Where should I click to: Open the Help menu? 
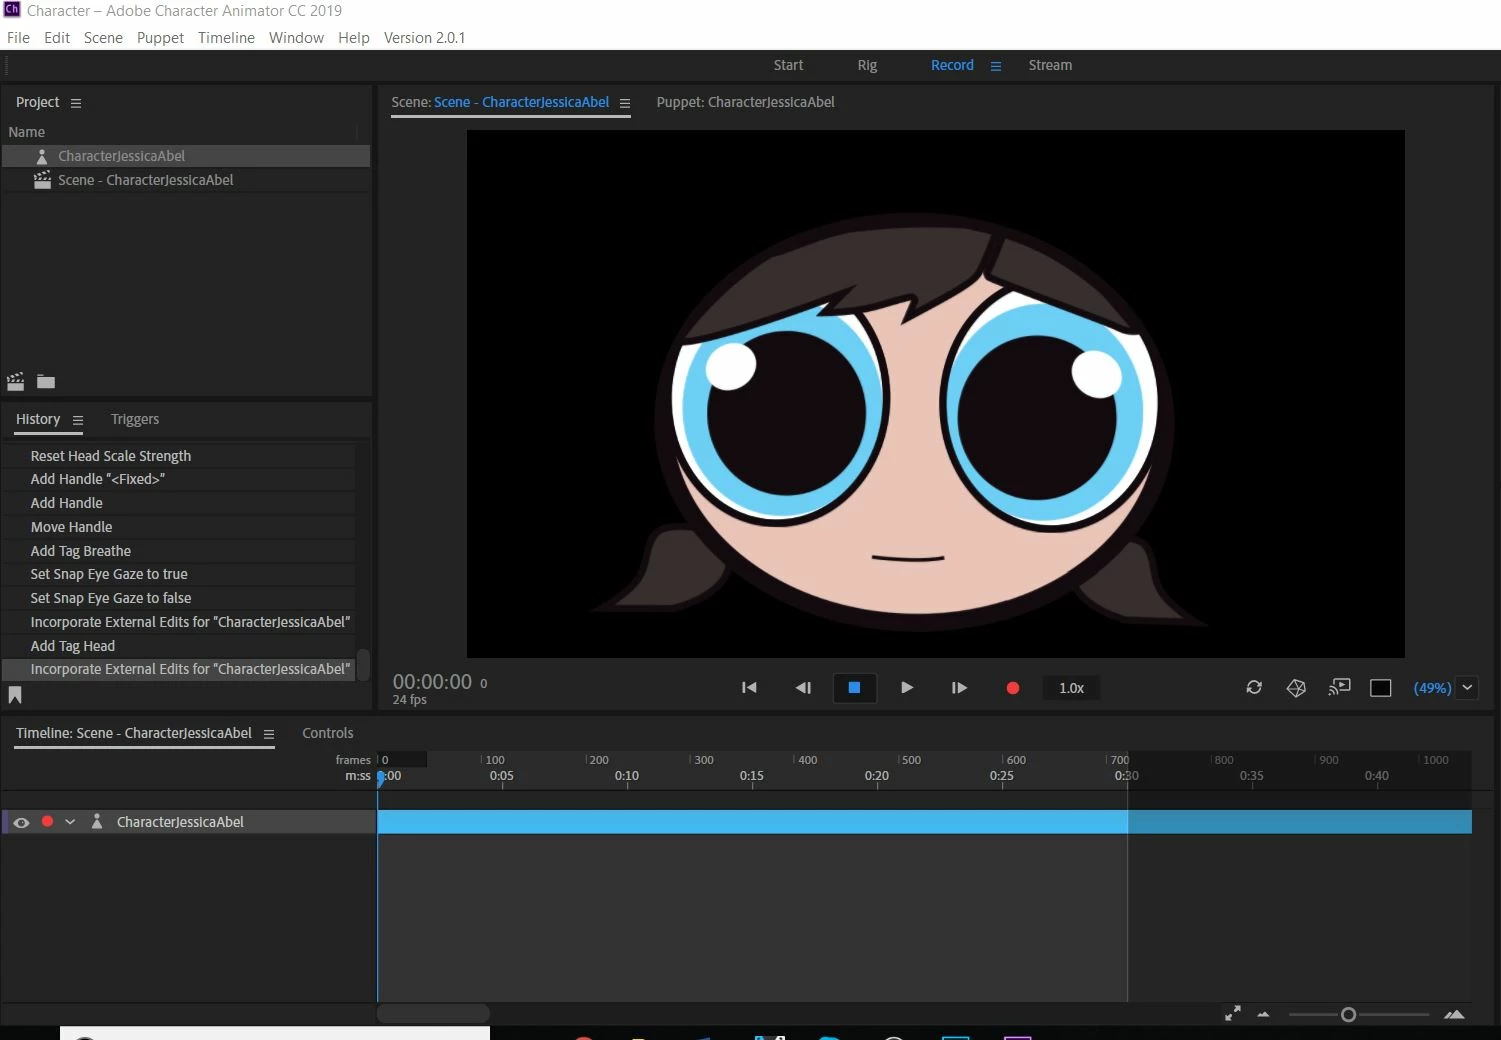tap(354, 38)
